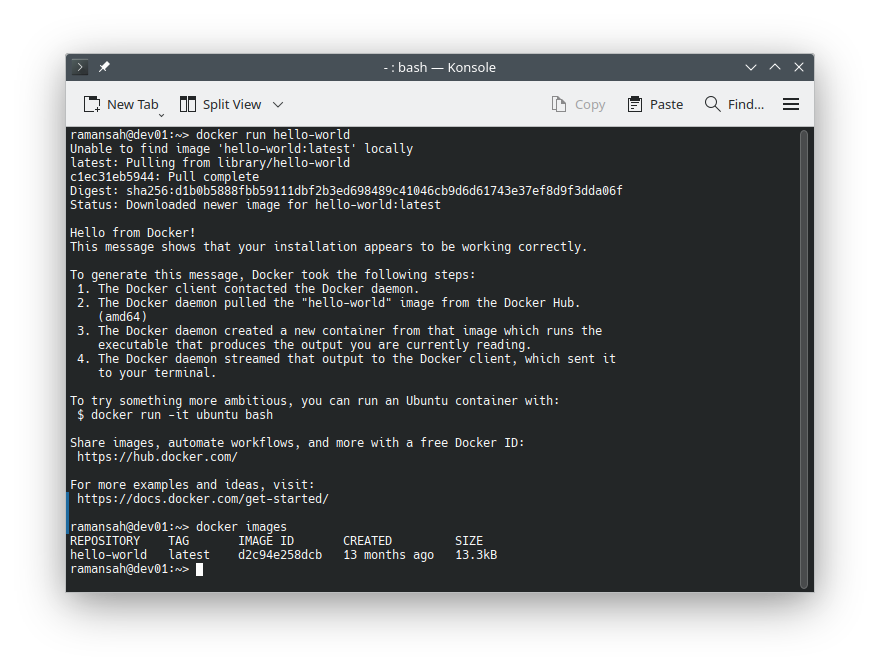Minimize the Konsole window
The width and height of the screenshot is (881, 671).
click(x=751, y=67)
